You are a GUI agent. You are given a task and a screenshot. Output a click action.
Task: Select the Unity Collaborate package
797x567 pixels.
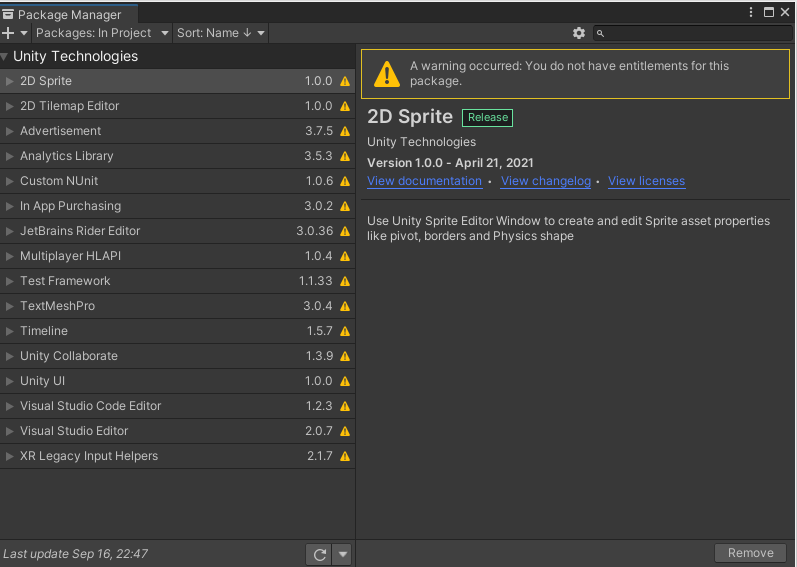tap(177, 356)
